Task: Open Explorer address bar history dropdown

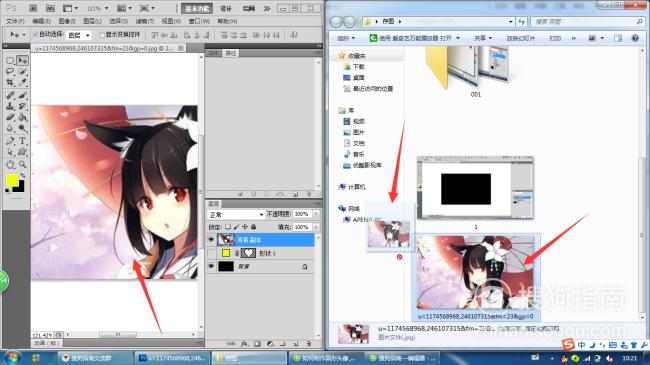Action: click(511, 21)
